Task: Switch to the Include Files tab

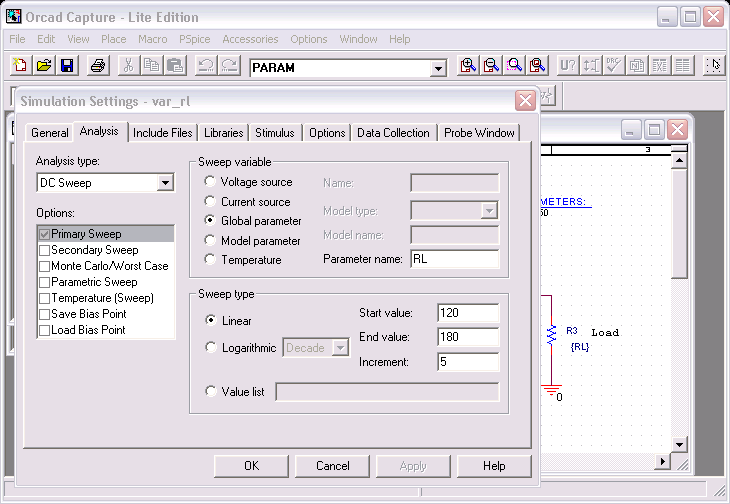Action: tap(162, 133)
